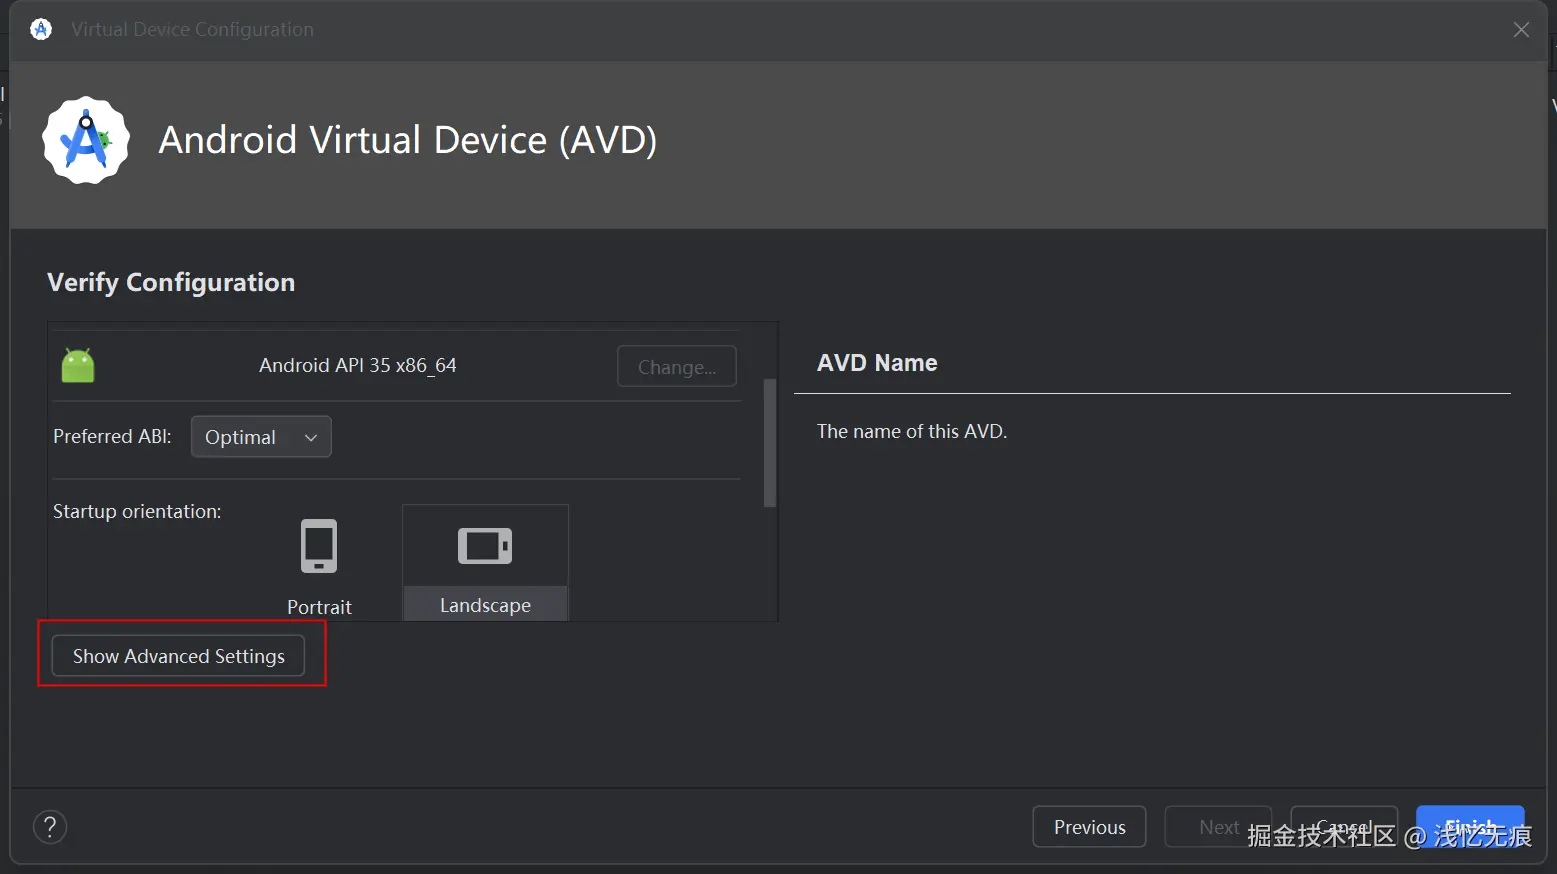This screenshot has height=874, width=1557.
Task: Click the Preferred ABI label
Action: coord(112,436)
